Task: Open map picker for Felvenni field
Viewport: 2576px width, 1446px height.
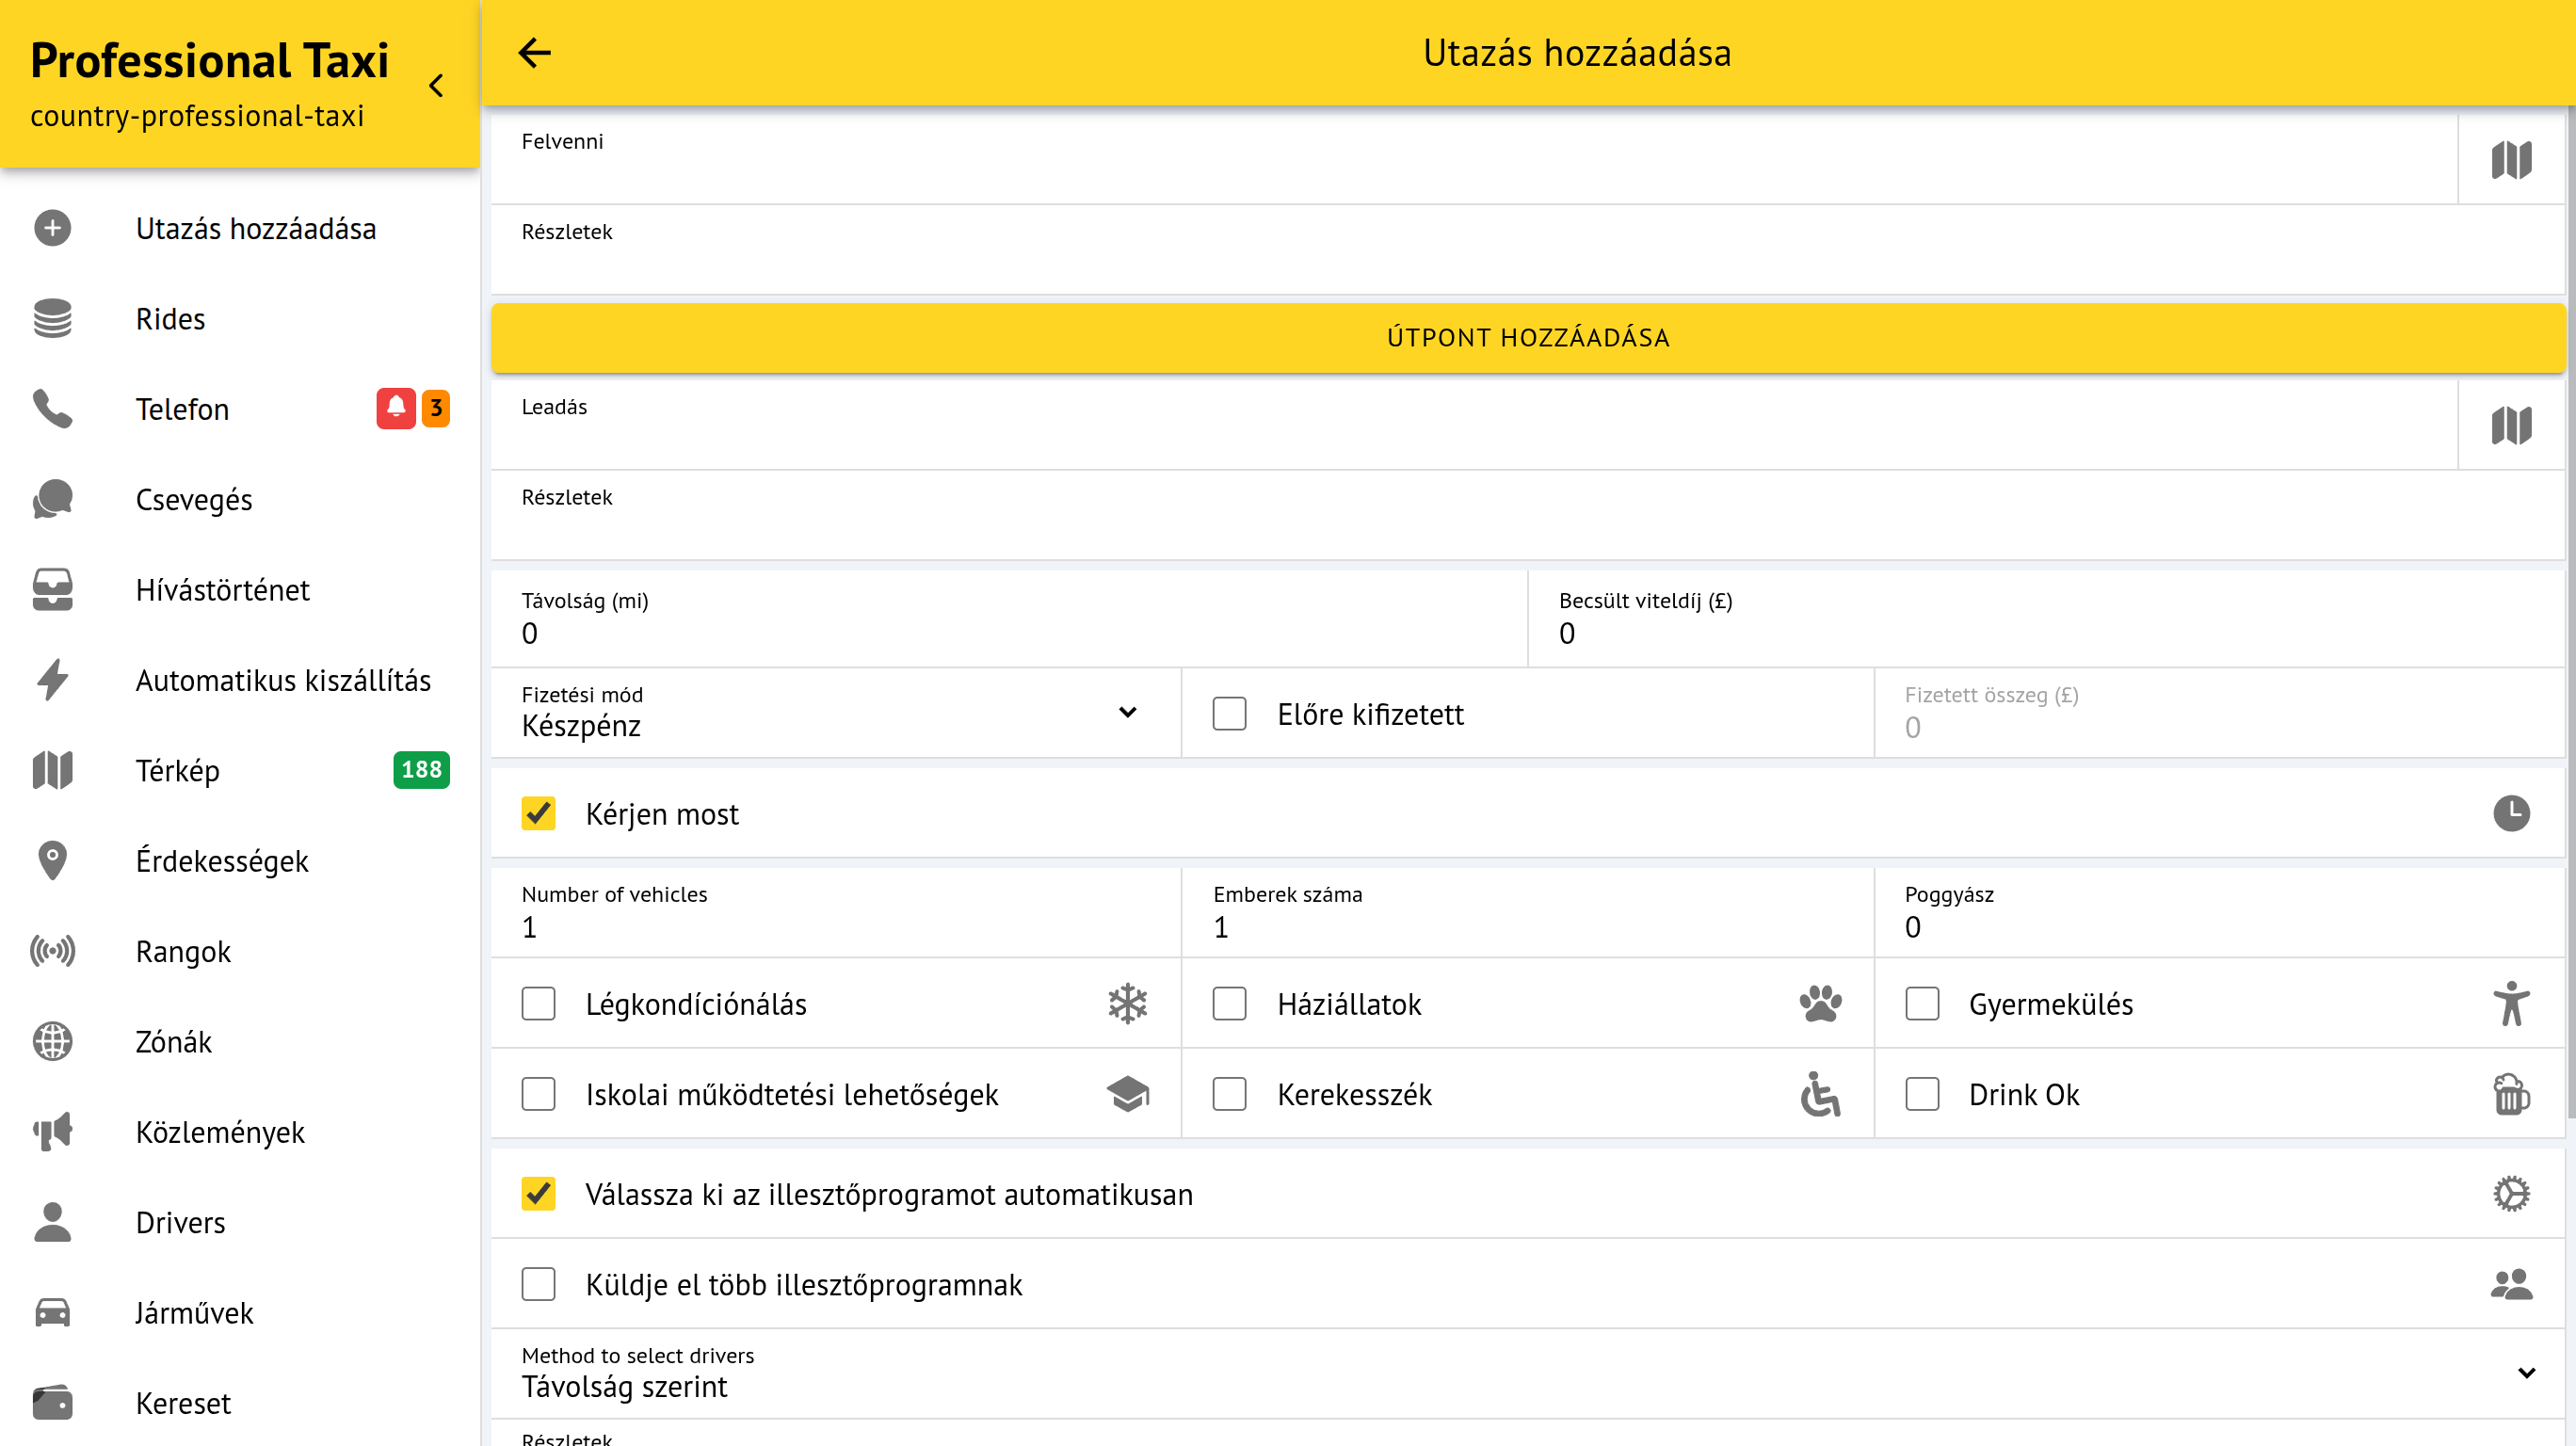Action: (2511, 159)
